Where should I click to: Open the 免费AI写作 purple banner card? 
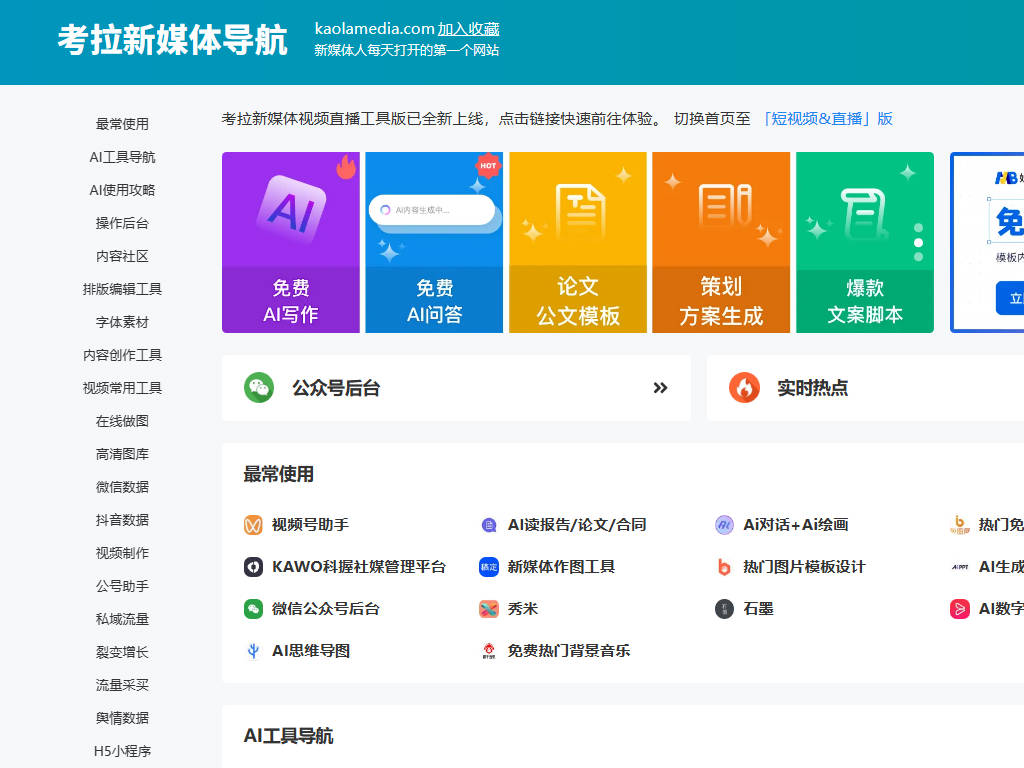290,243
